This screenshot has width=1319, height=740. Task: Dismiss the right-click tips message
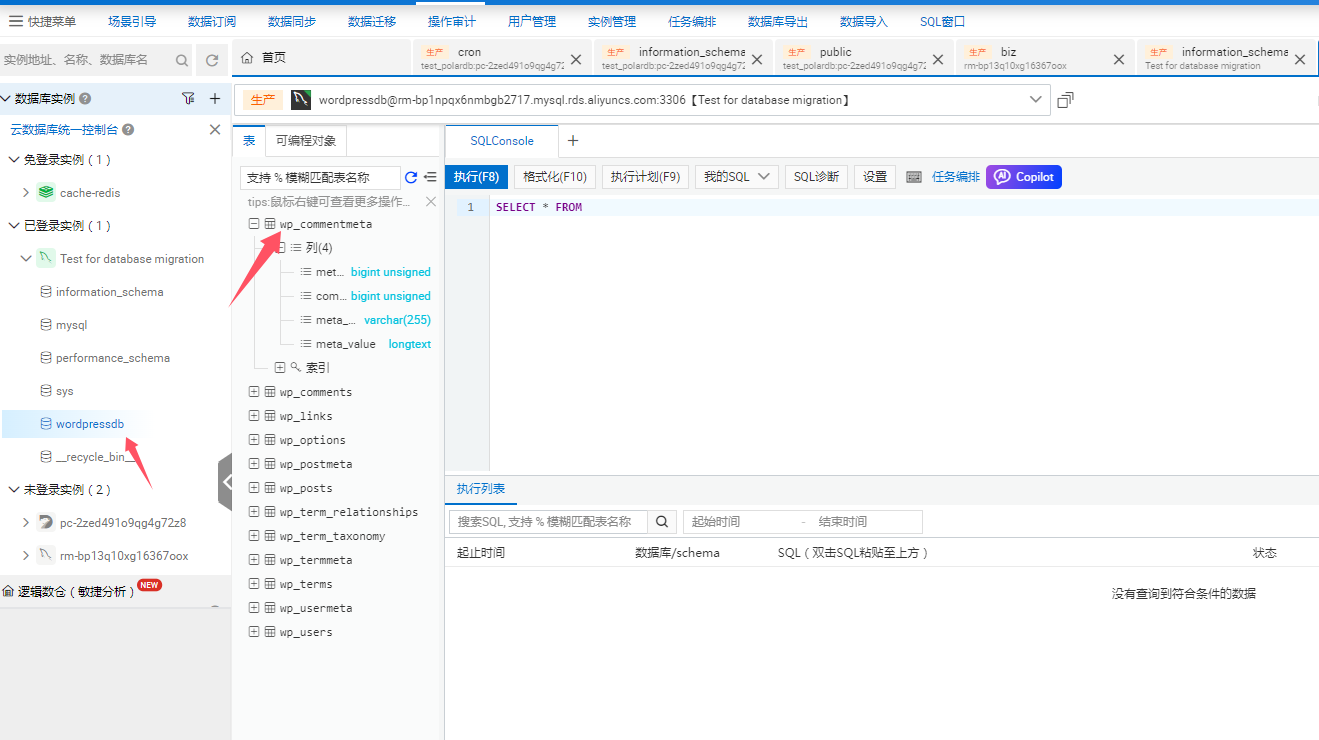point(431,201)
